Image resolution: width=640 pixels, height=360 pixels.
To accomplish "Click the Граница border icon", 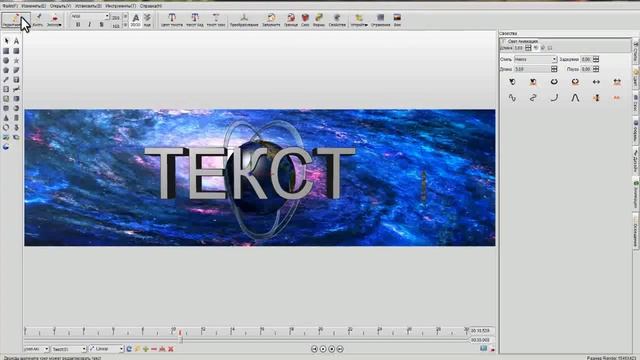I will tap(291, 19).
